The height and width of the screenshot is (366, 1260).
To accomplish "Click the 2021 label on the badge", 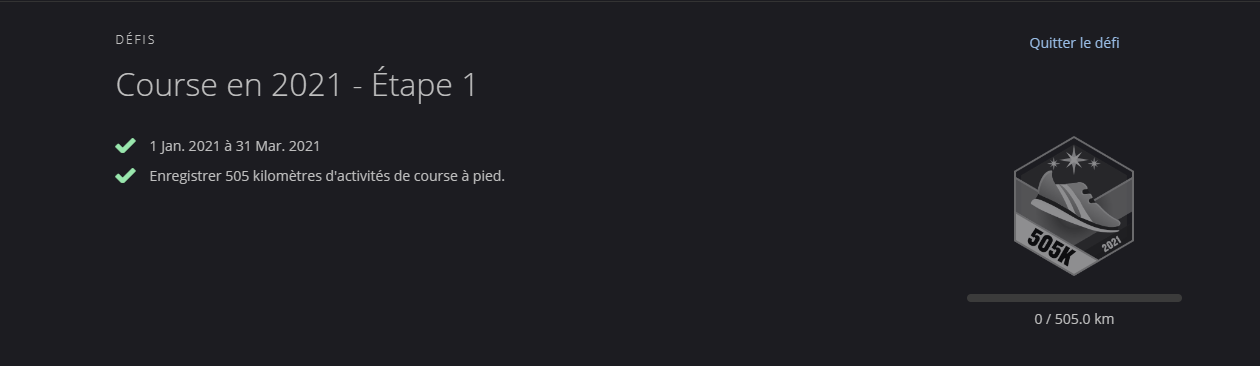I will [1111, 245].
